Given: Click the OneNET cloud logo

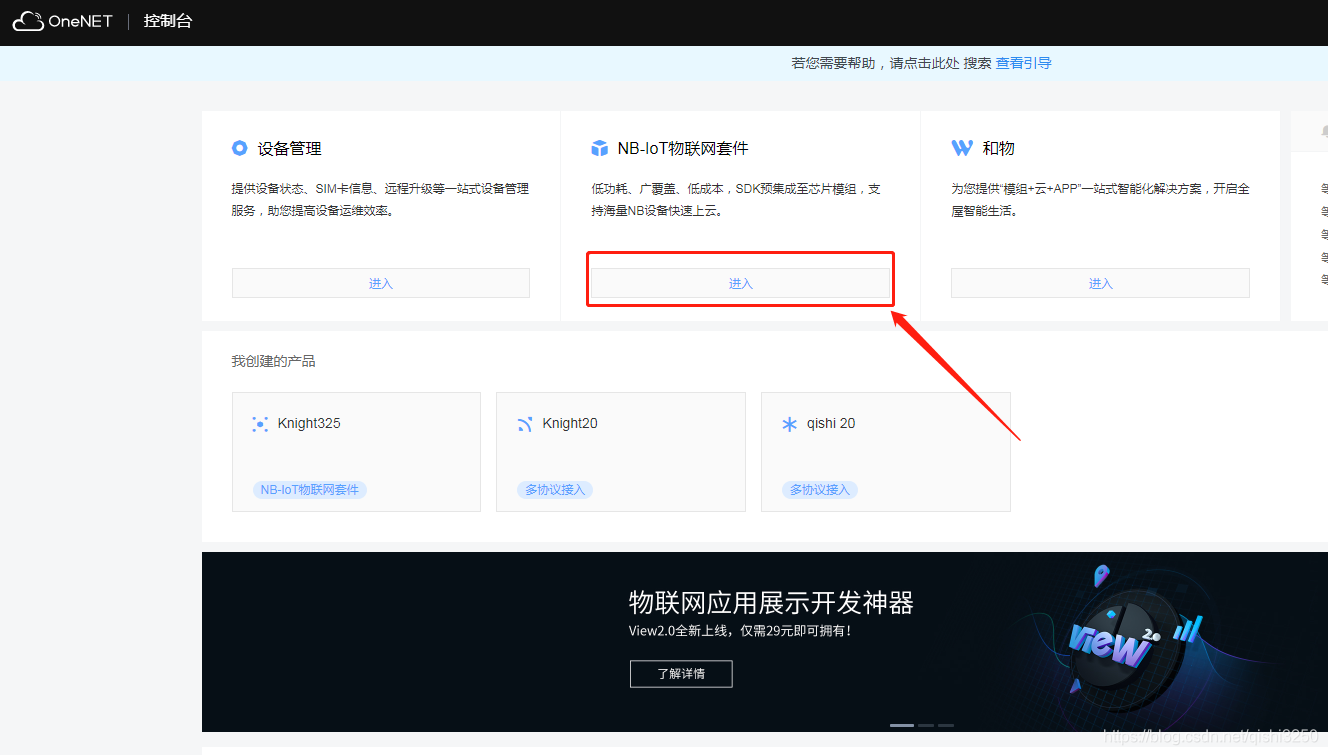Looking at the screenshot, I should coord(62,21).
